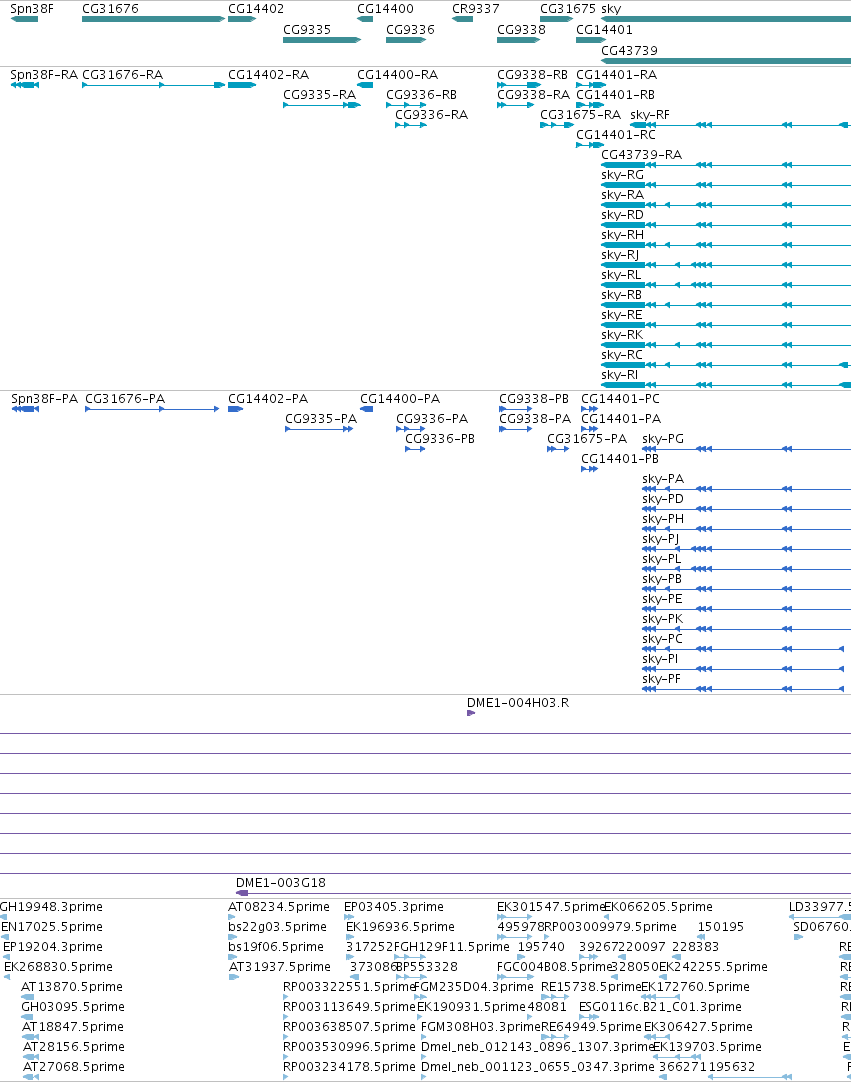Select the CG9338 gene label
The width and height of the screenshot is (851, 1082).
pyautogui.click(x=521, y=30)
